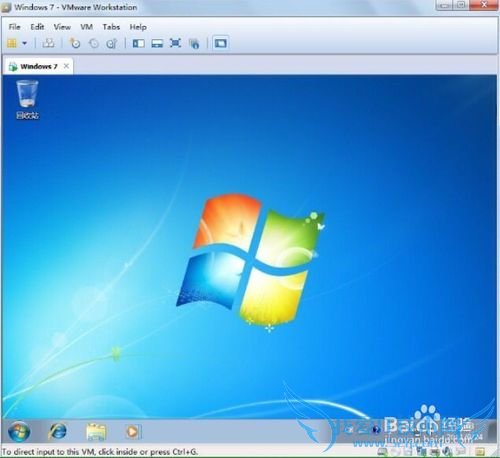
Task: Open the View menu
Action: click(62, 27)
